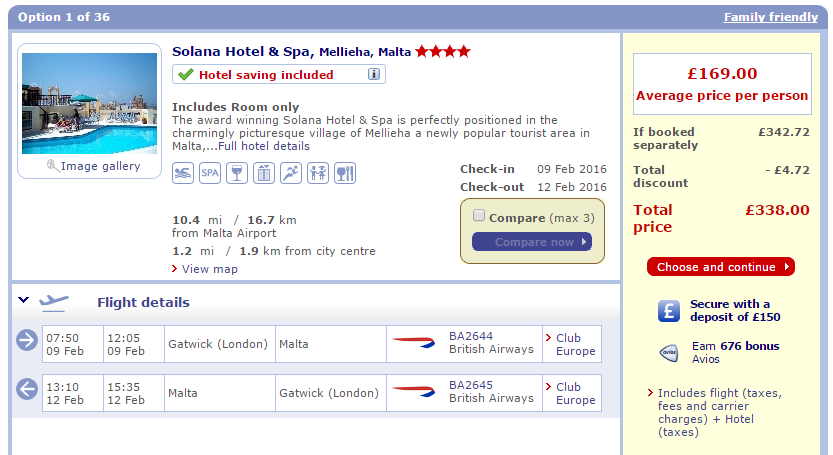Viewport: 833px width, 455px height.
Task: Click the family children amenity icon
Action: 318,173
